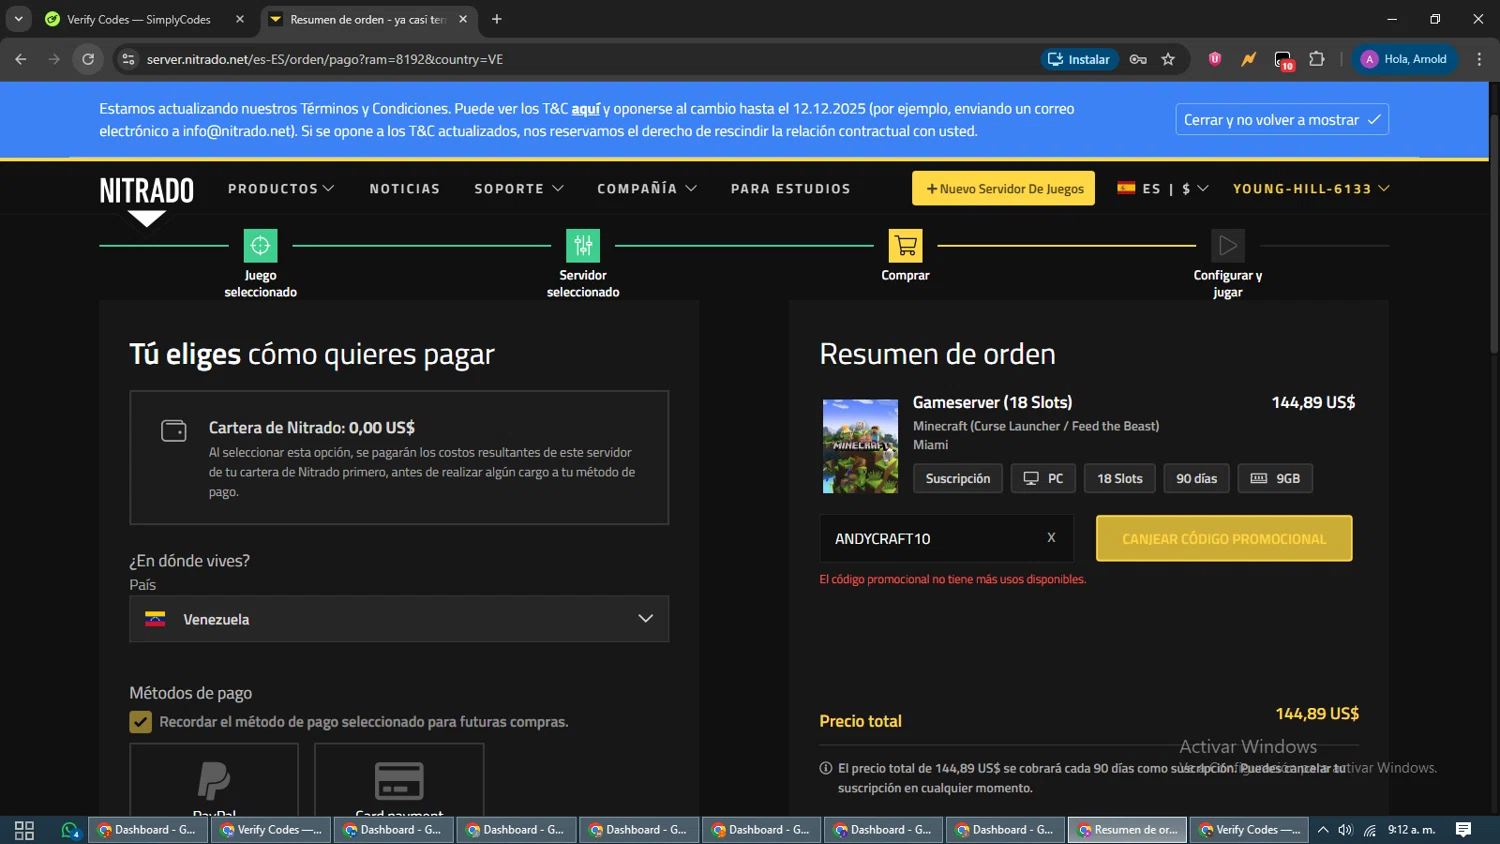Click the Servidor seleccionado step icon

(583, 245)
